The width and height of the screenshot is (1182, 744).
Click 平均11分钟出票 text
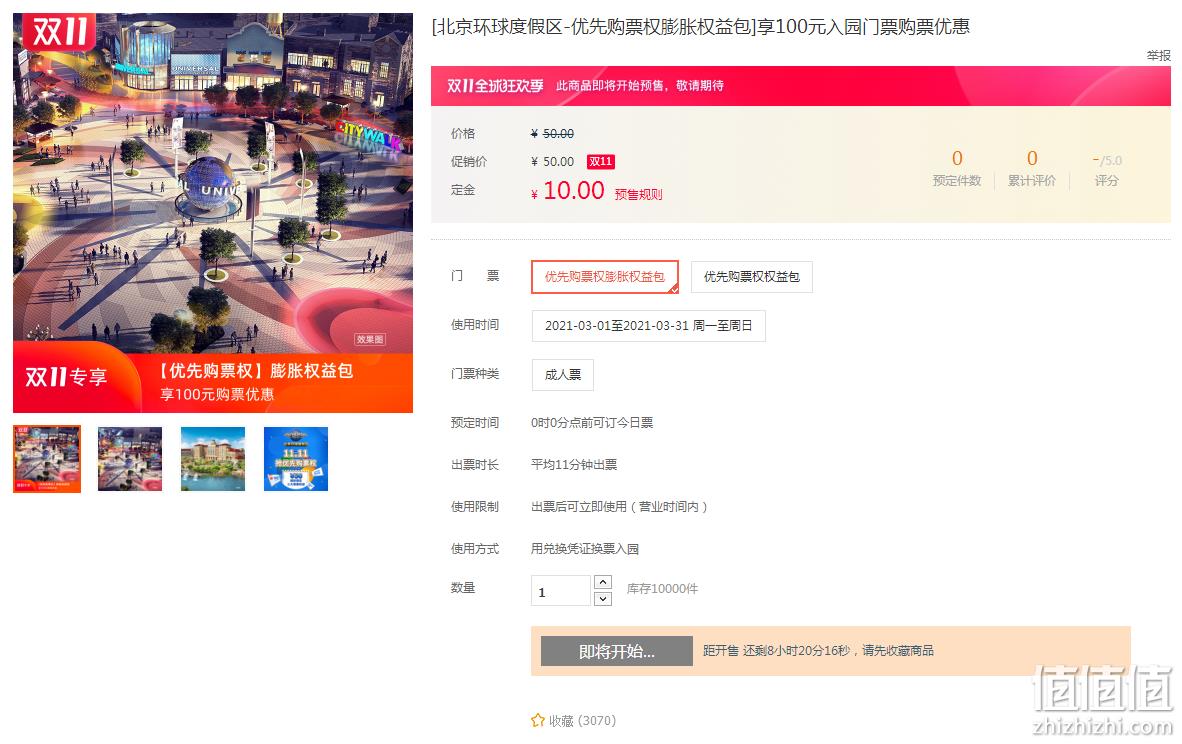[574, 464]
